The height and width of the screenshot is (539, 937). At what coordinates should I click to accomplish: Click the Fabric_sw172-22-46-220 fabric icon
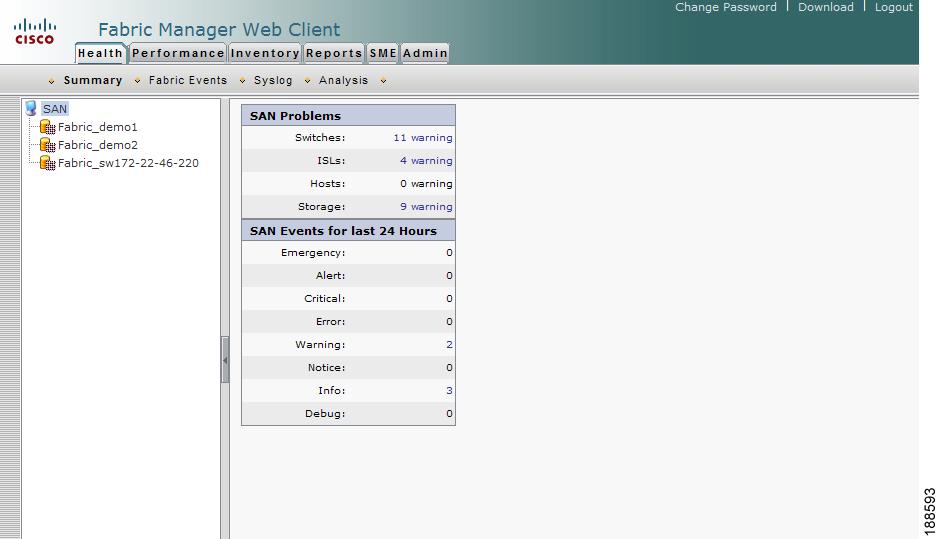pyautogui.click(x=47, y=163)
